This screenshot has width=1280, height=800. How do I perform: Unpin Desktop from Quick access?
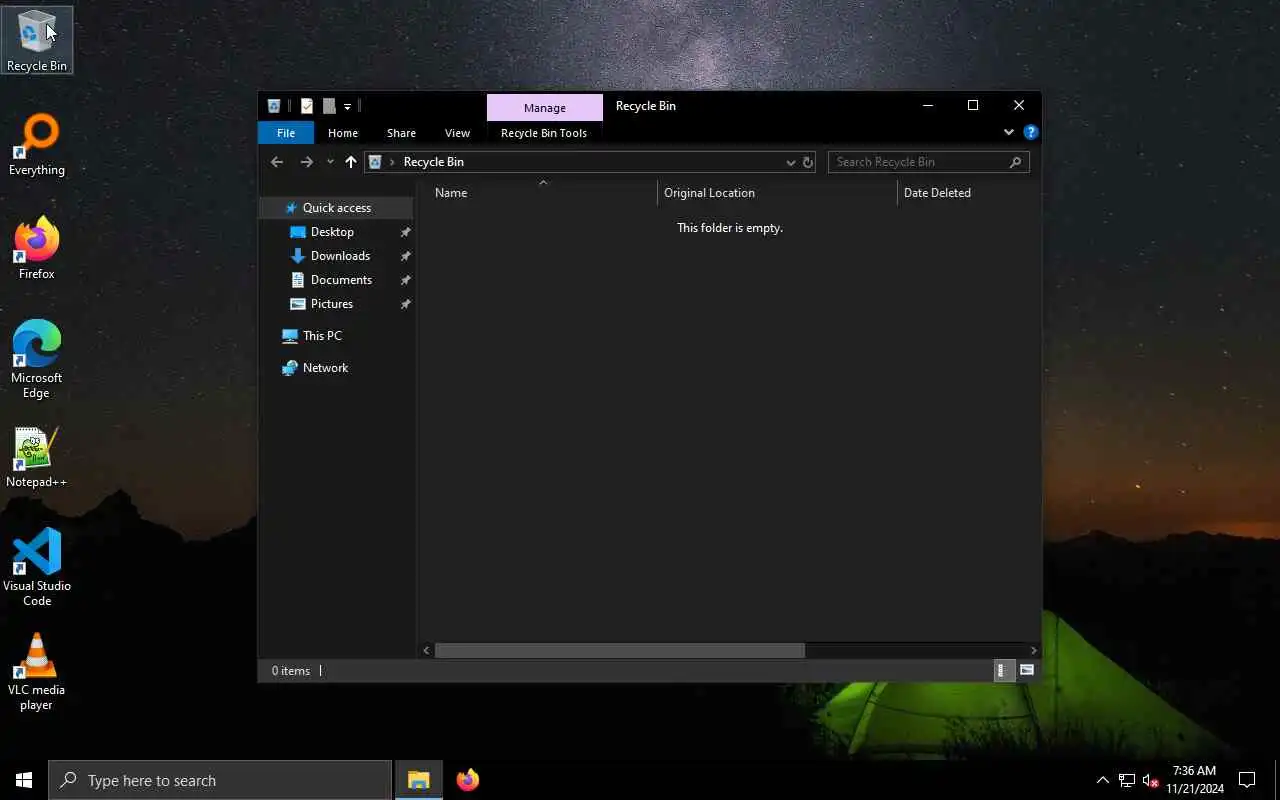(x=405, y=232)
